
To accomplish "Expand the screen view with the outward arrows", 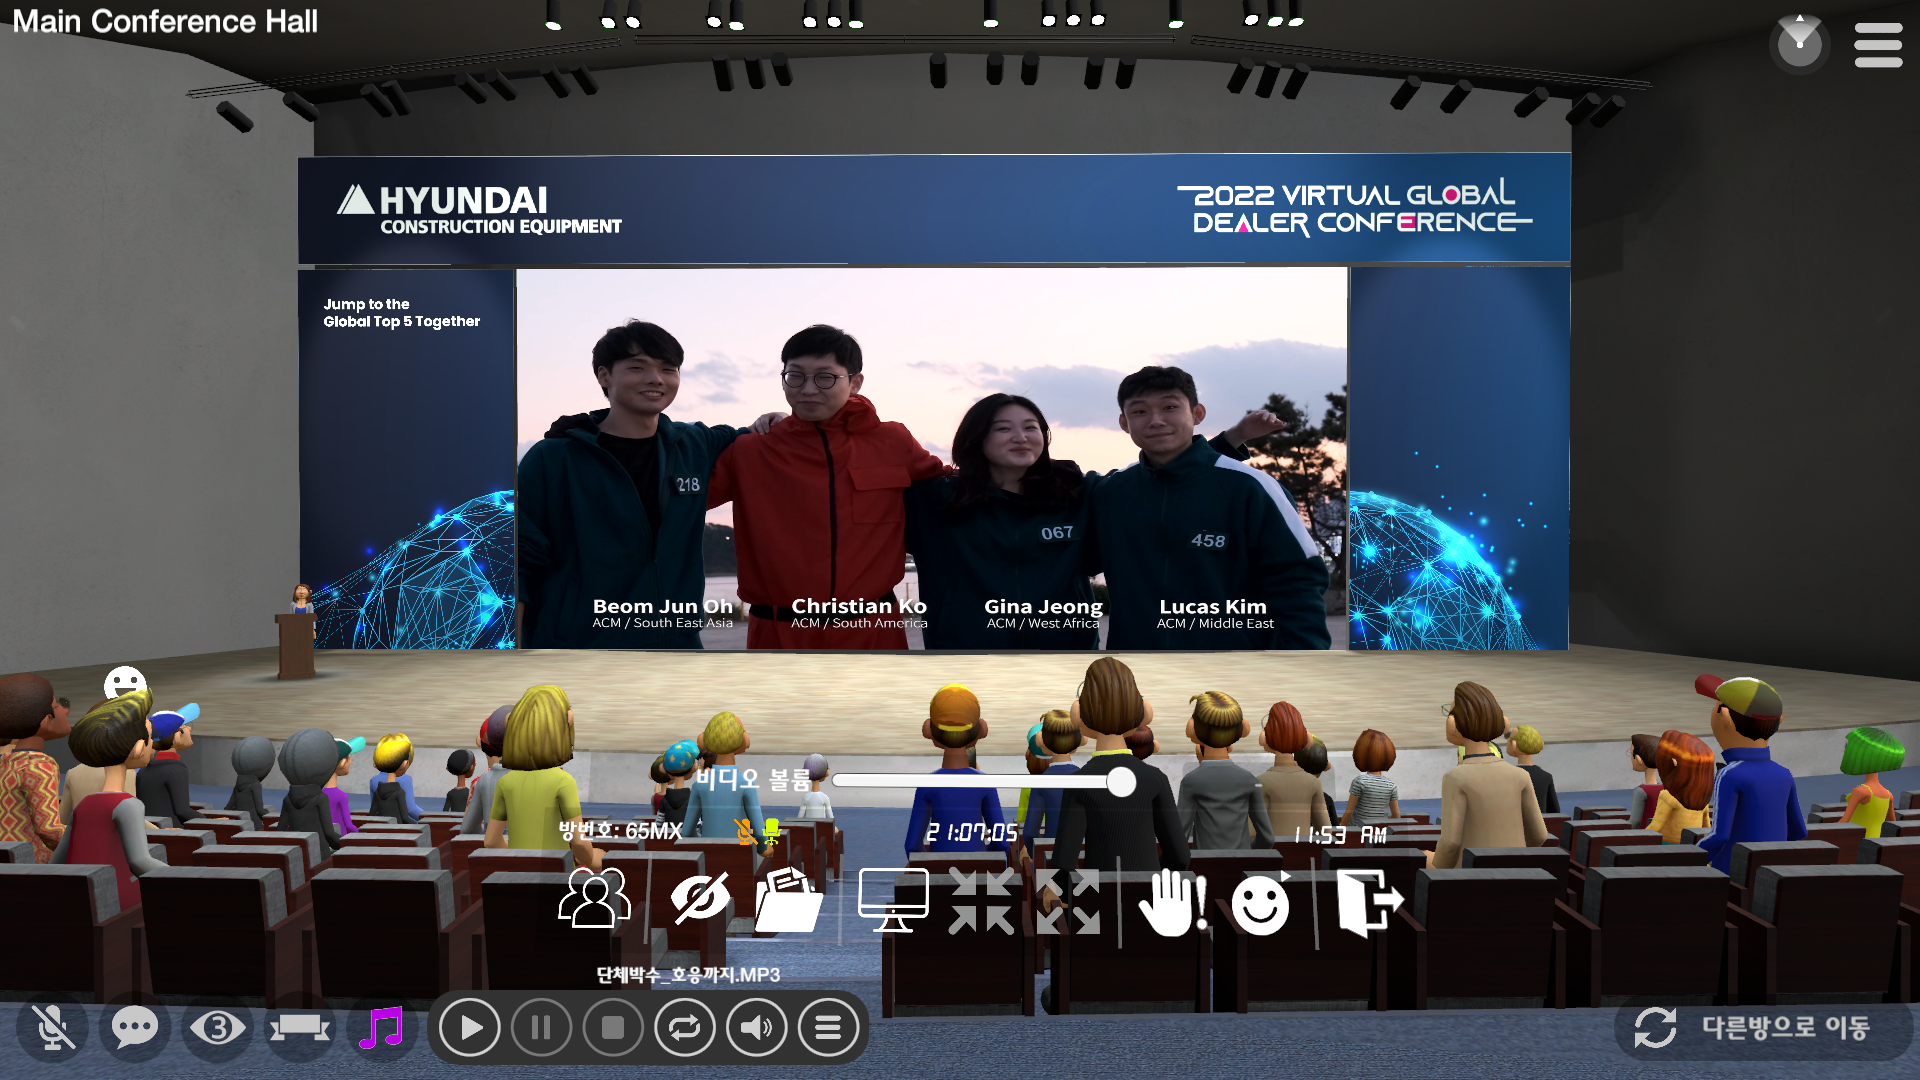I will coord(1068,901).
